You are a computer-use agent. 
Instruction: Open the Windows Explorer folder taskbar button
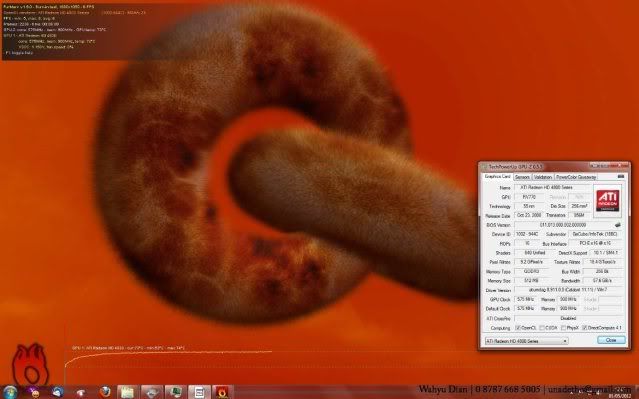[x=128, y=392]
